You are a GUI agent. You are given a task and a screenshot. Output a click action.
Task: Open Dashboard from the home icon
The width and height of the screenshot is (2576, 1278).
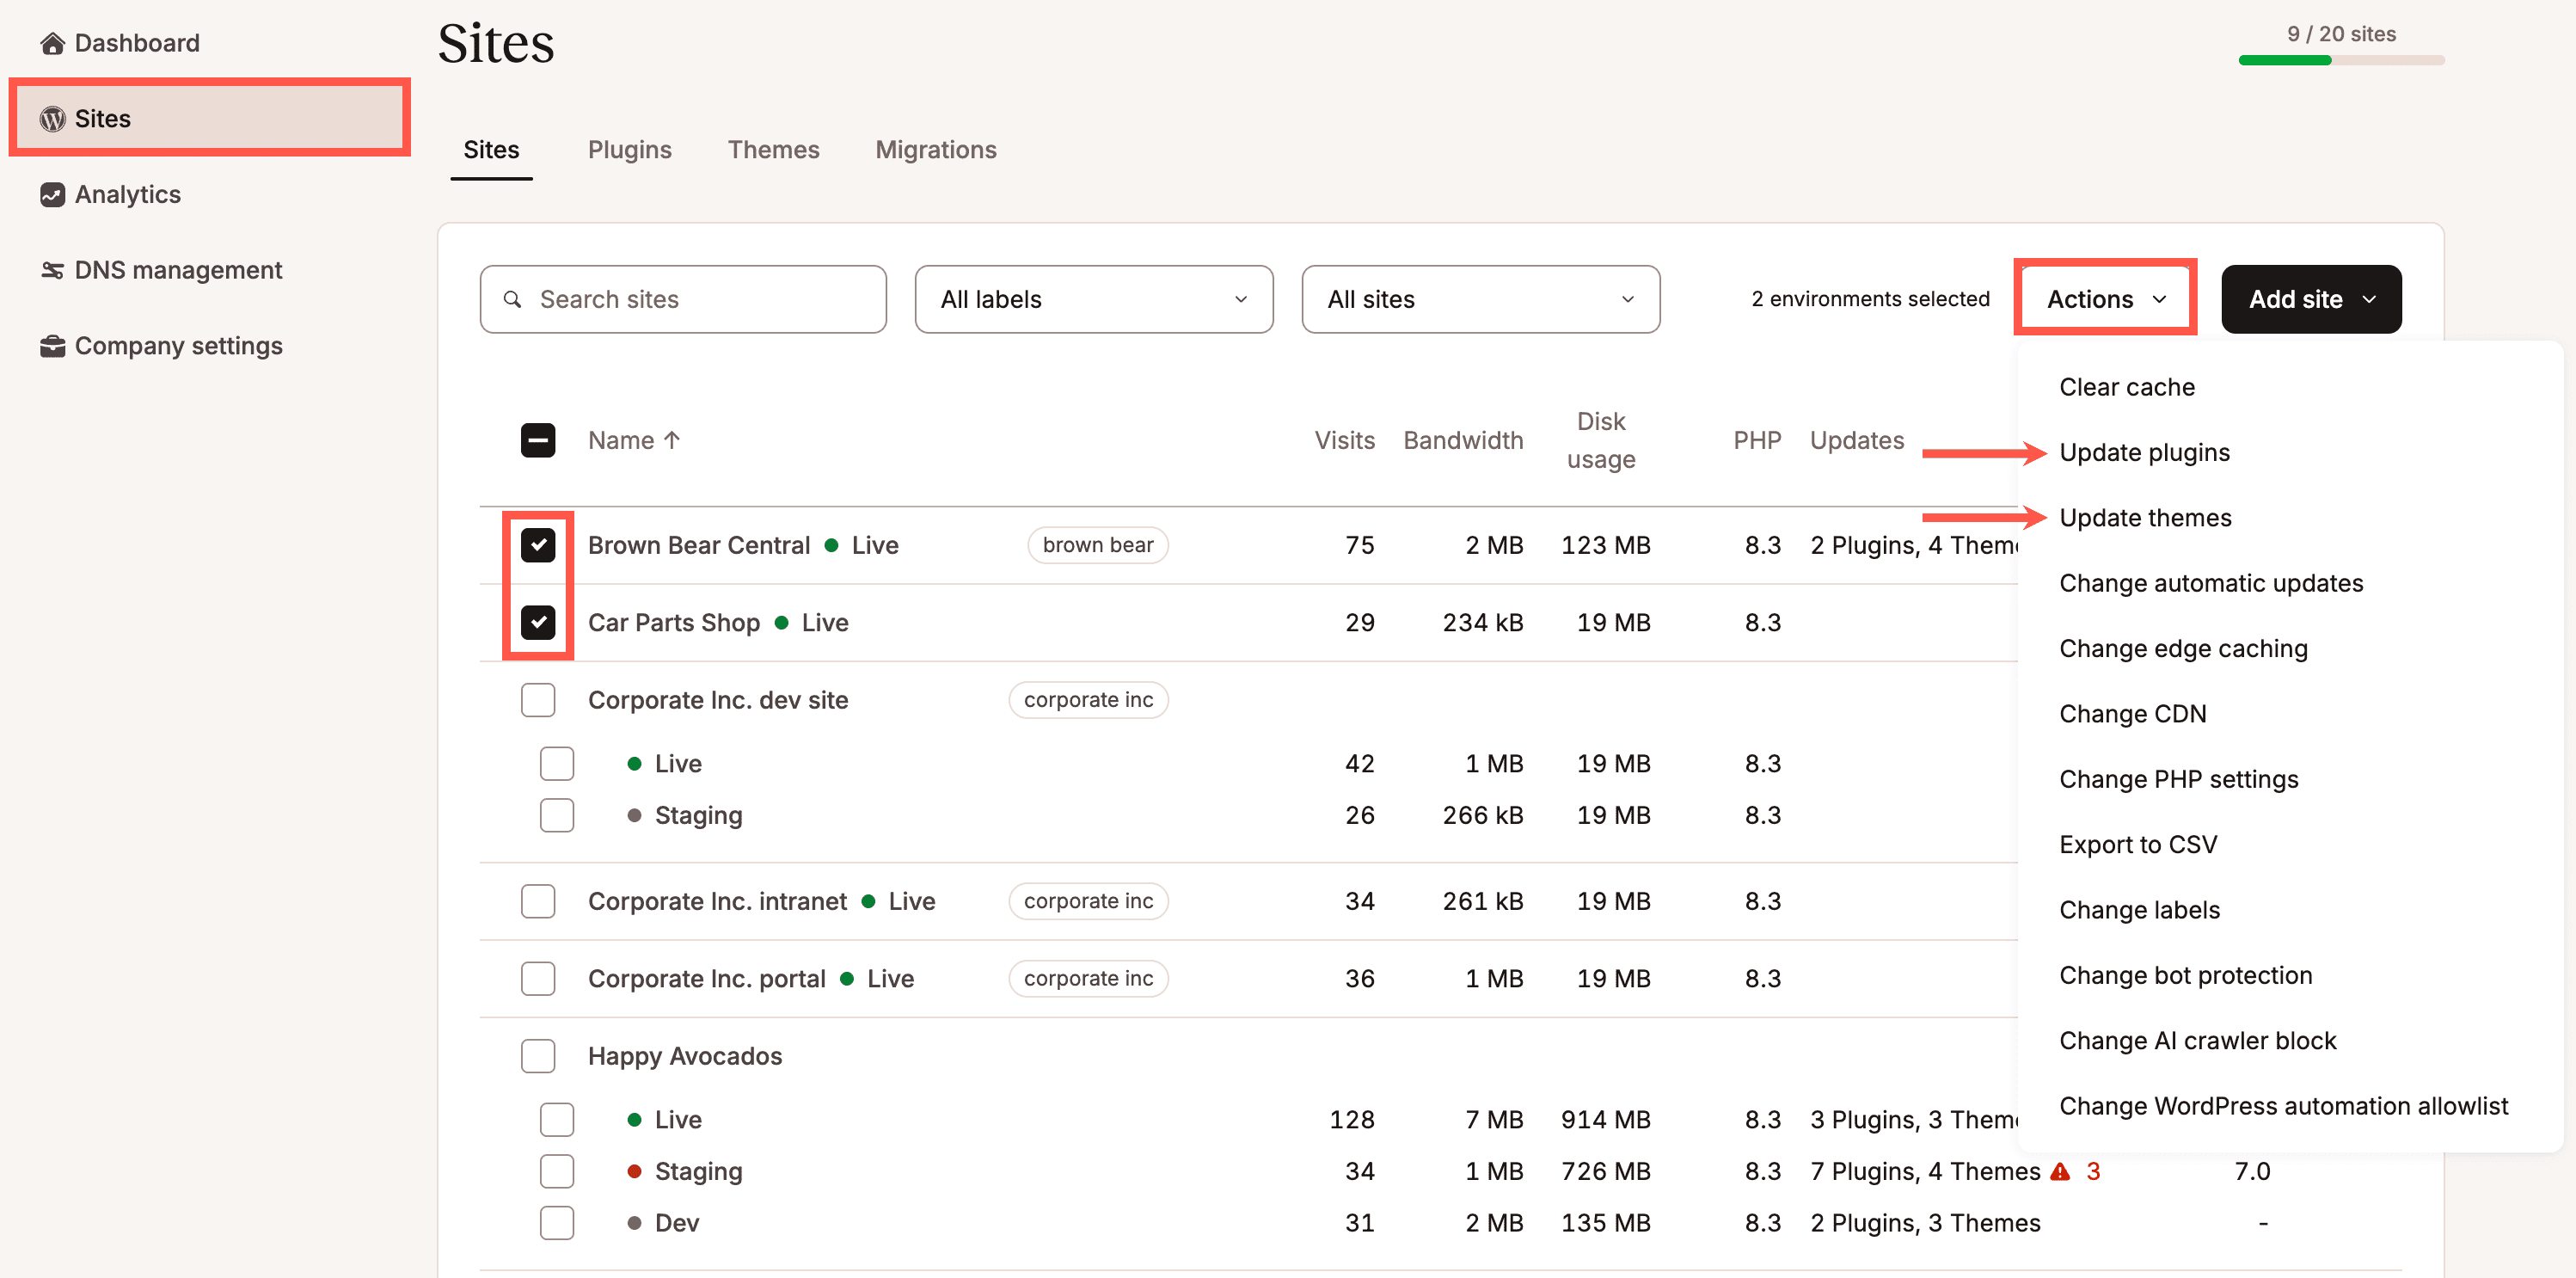pos(52,43)
